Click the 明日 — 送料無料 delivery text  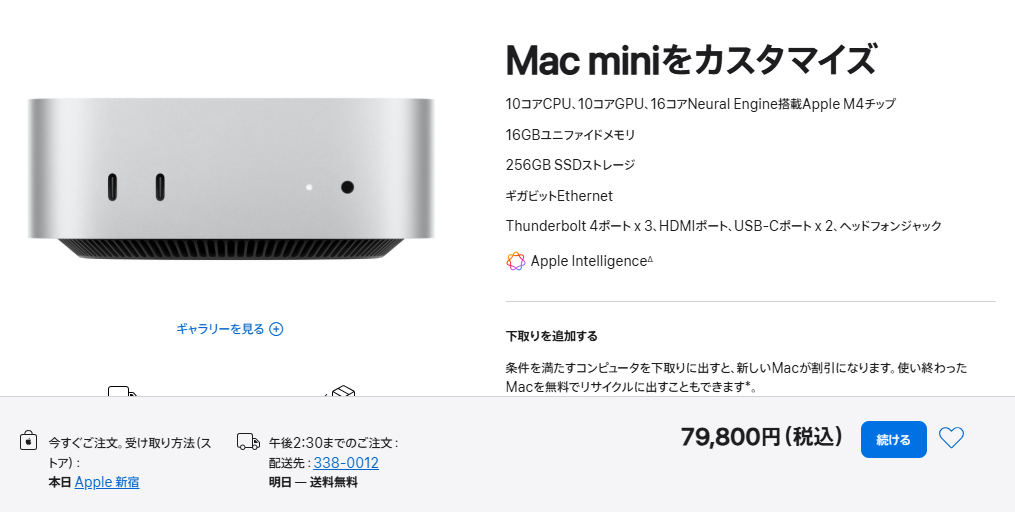pyautogui.click(x=313, y=482)
